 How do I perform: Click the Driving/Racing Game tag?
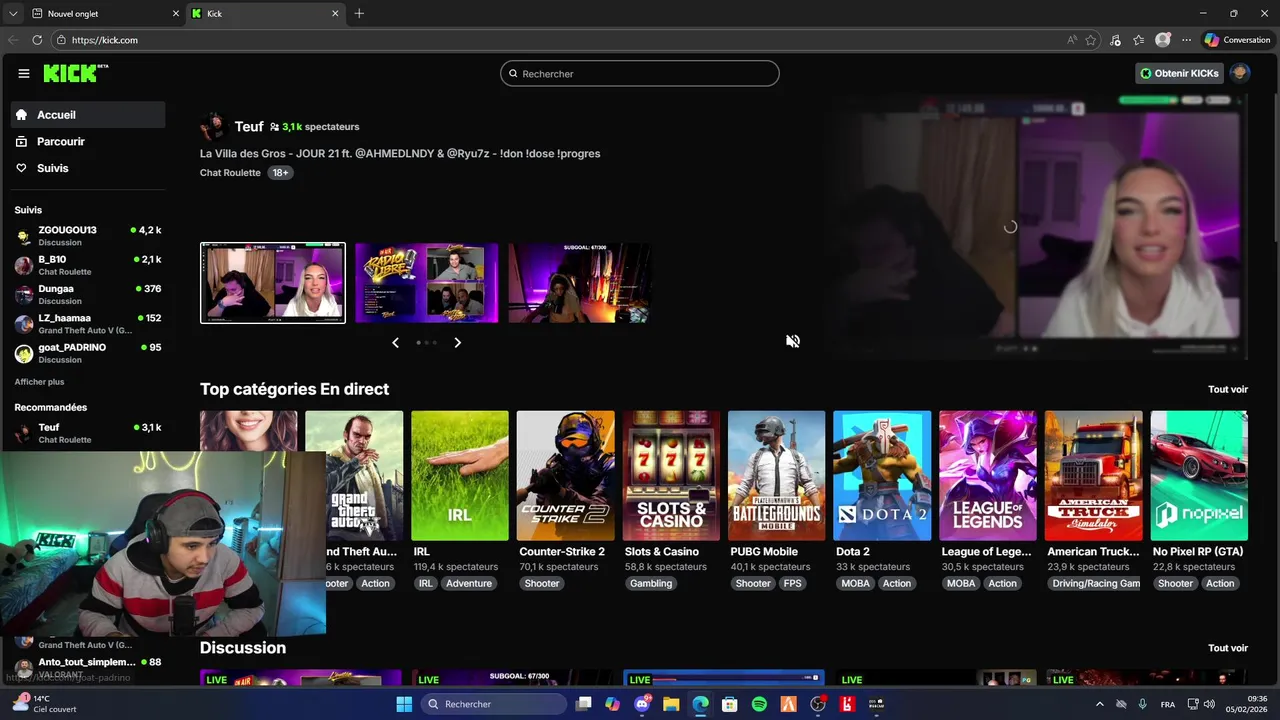pos(1096,584)
